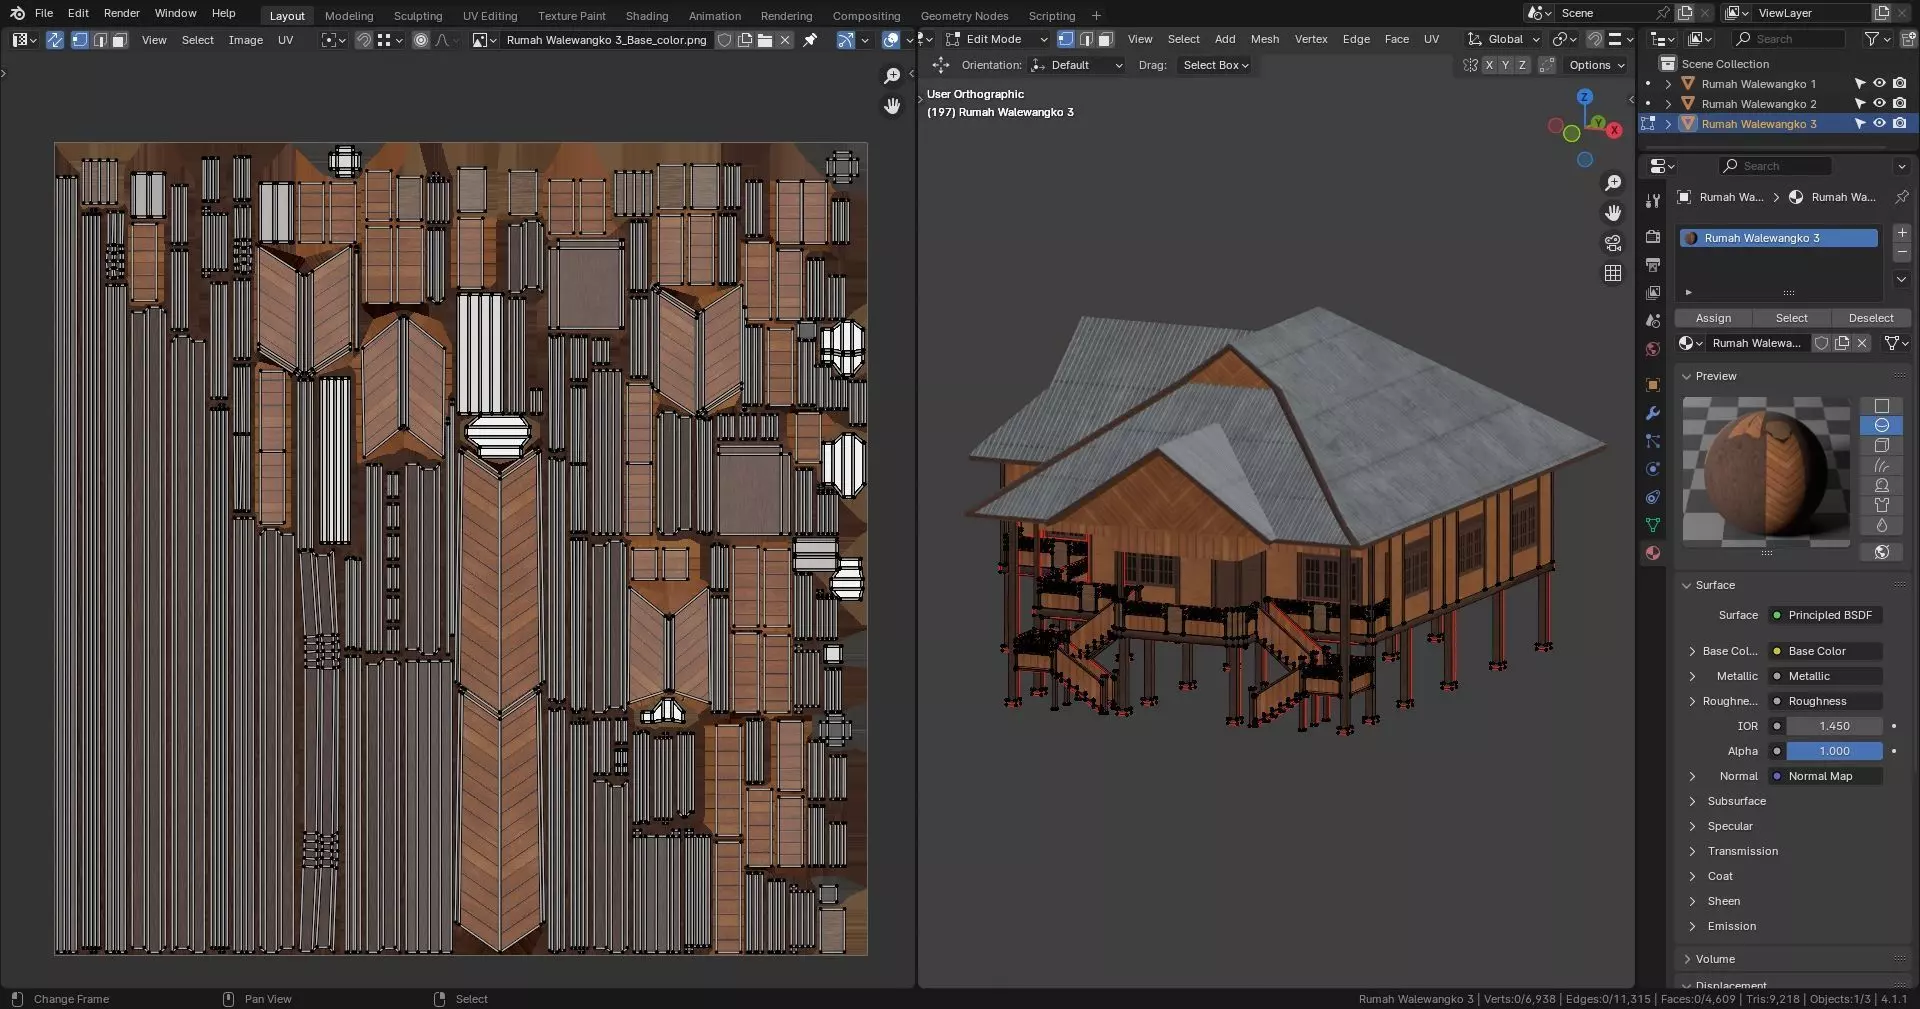1920x1009 pixels.
Task: Open the Image menu in UV editor
Action: (246, 40)
